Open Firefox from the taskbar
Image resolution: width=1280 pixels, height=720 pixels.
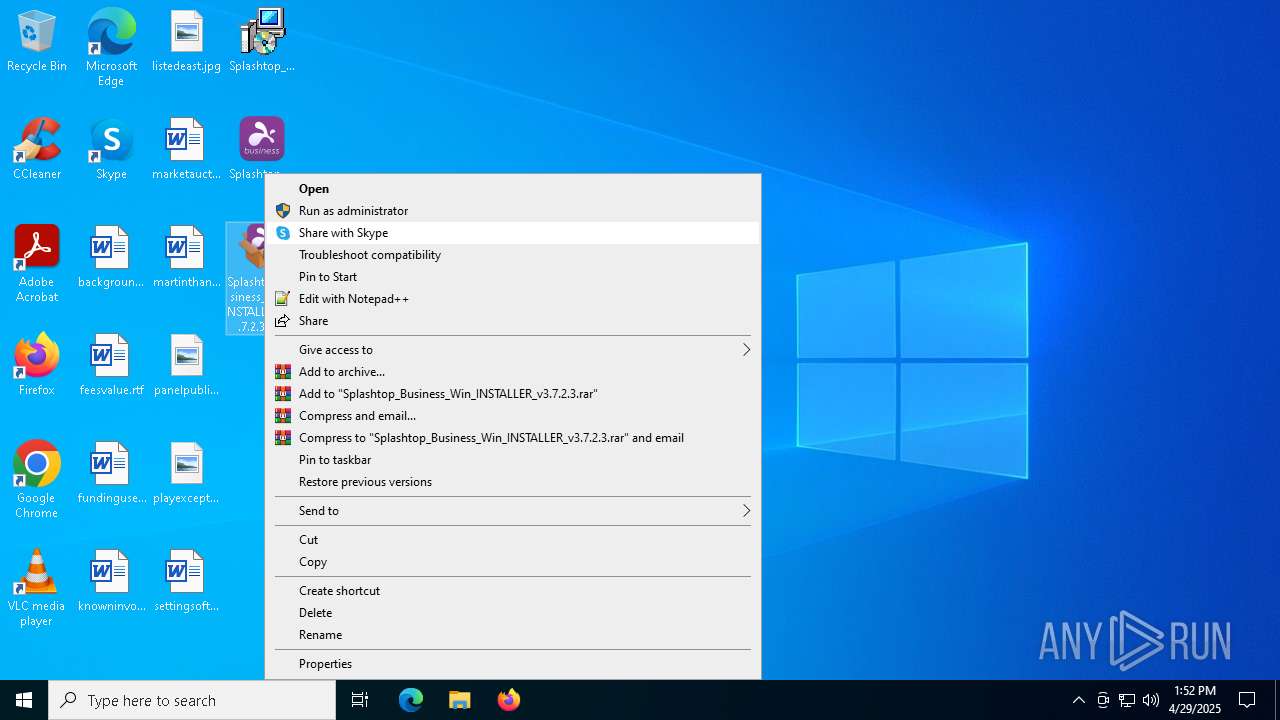coord(508,700)
